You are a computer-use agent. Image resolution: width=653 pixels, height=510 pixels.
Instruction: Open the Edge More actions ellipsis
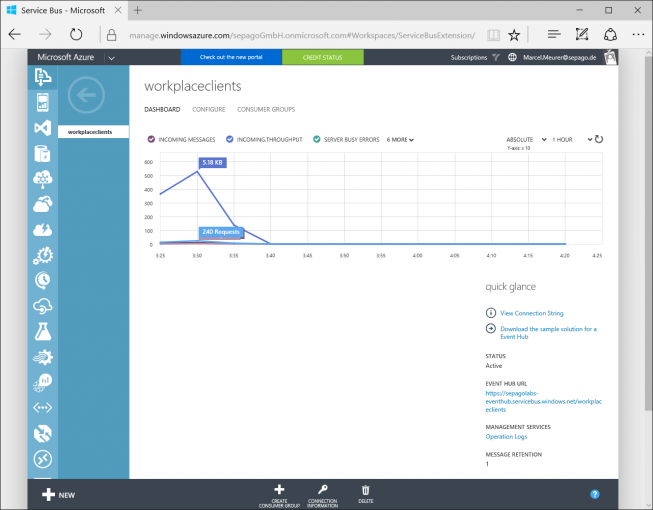(638, 35)
